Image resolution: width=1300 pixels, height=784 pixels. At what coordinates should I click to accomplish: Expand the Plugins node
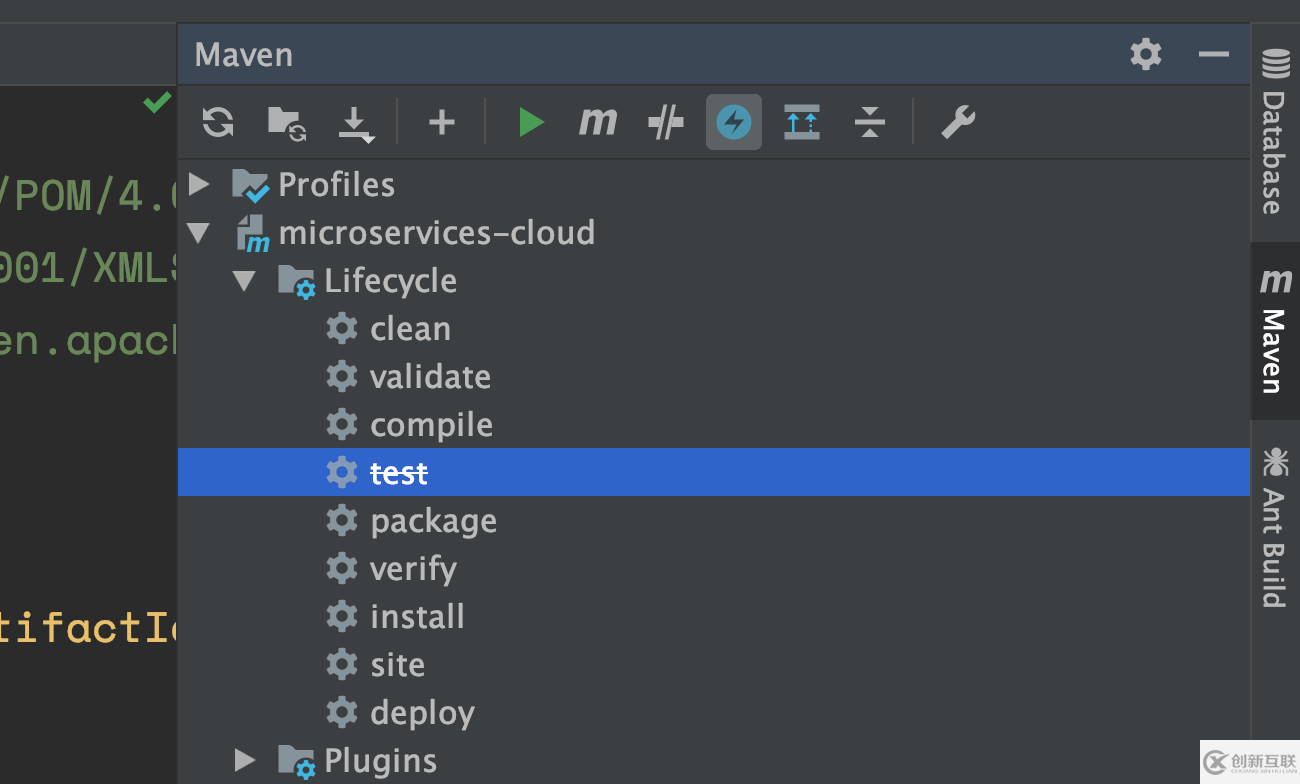pos(245,761)
